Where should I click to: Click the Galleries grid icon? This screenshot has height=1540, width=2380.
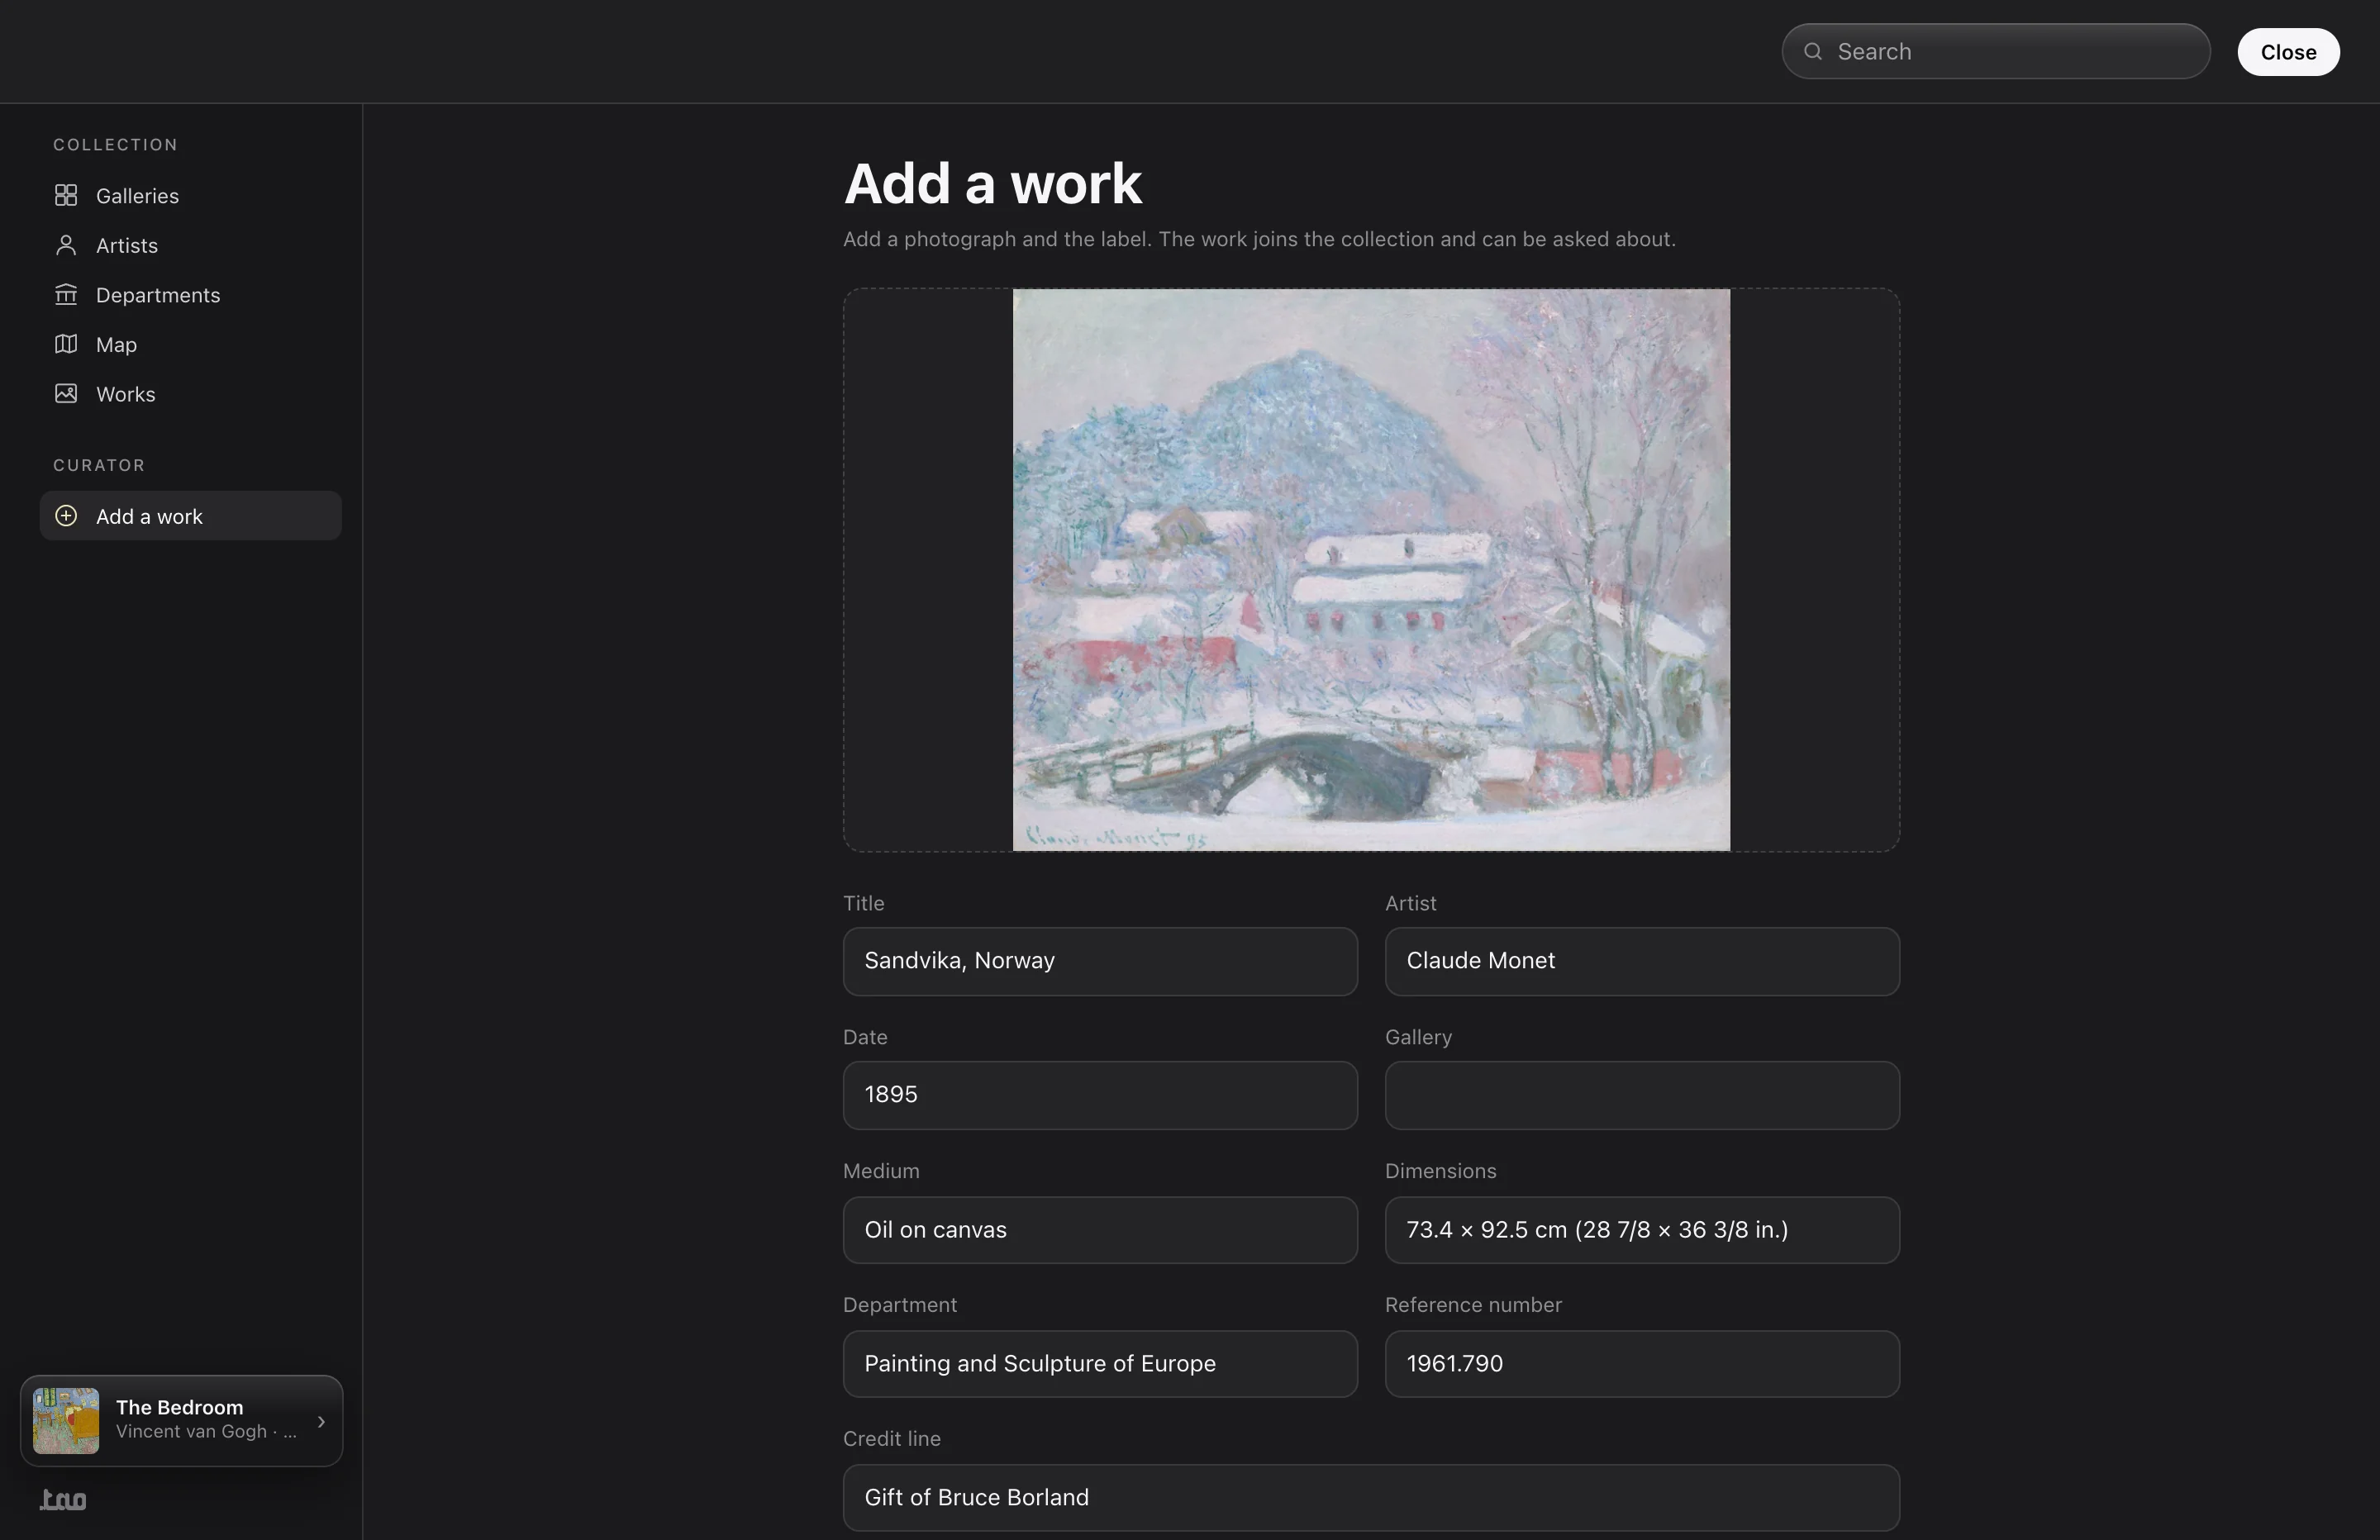pos(66,195)
